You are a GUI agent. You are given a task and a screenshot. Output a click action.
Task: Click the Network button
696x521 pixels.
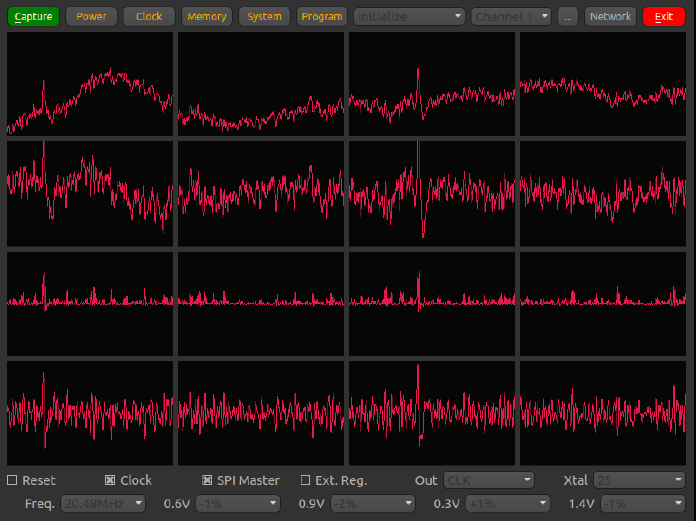point(610,16)
